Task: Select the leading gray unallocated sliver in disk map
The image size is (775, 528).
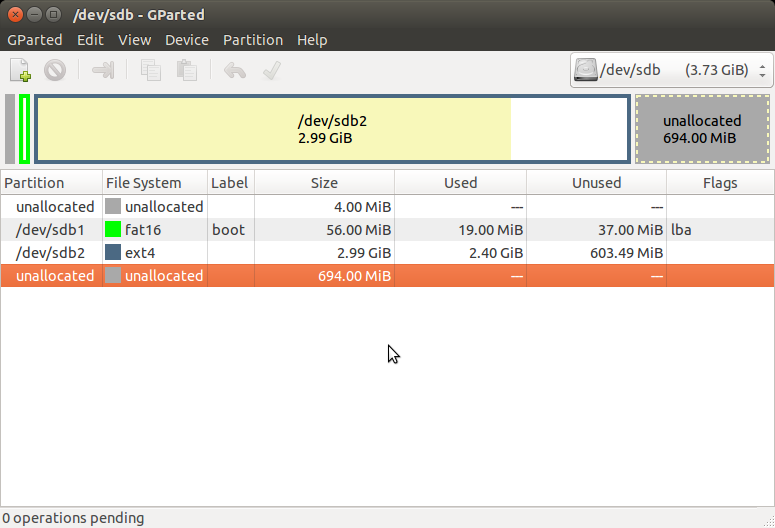Action: click(x=10, y=129)
